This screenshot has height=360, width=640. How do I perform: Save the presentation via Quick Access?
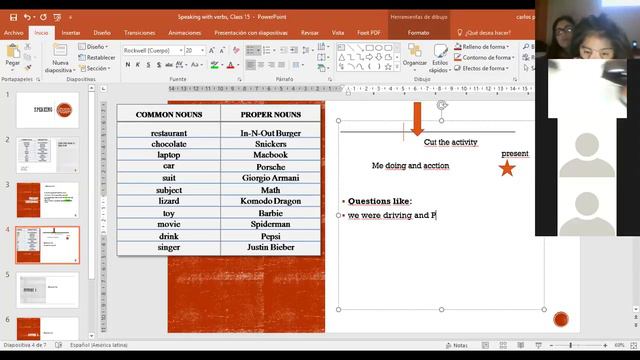click(13, 17)
